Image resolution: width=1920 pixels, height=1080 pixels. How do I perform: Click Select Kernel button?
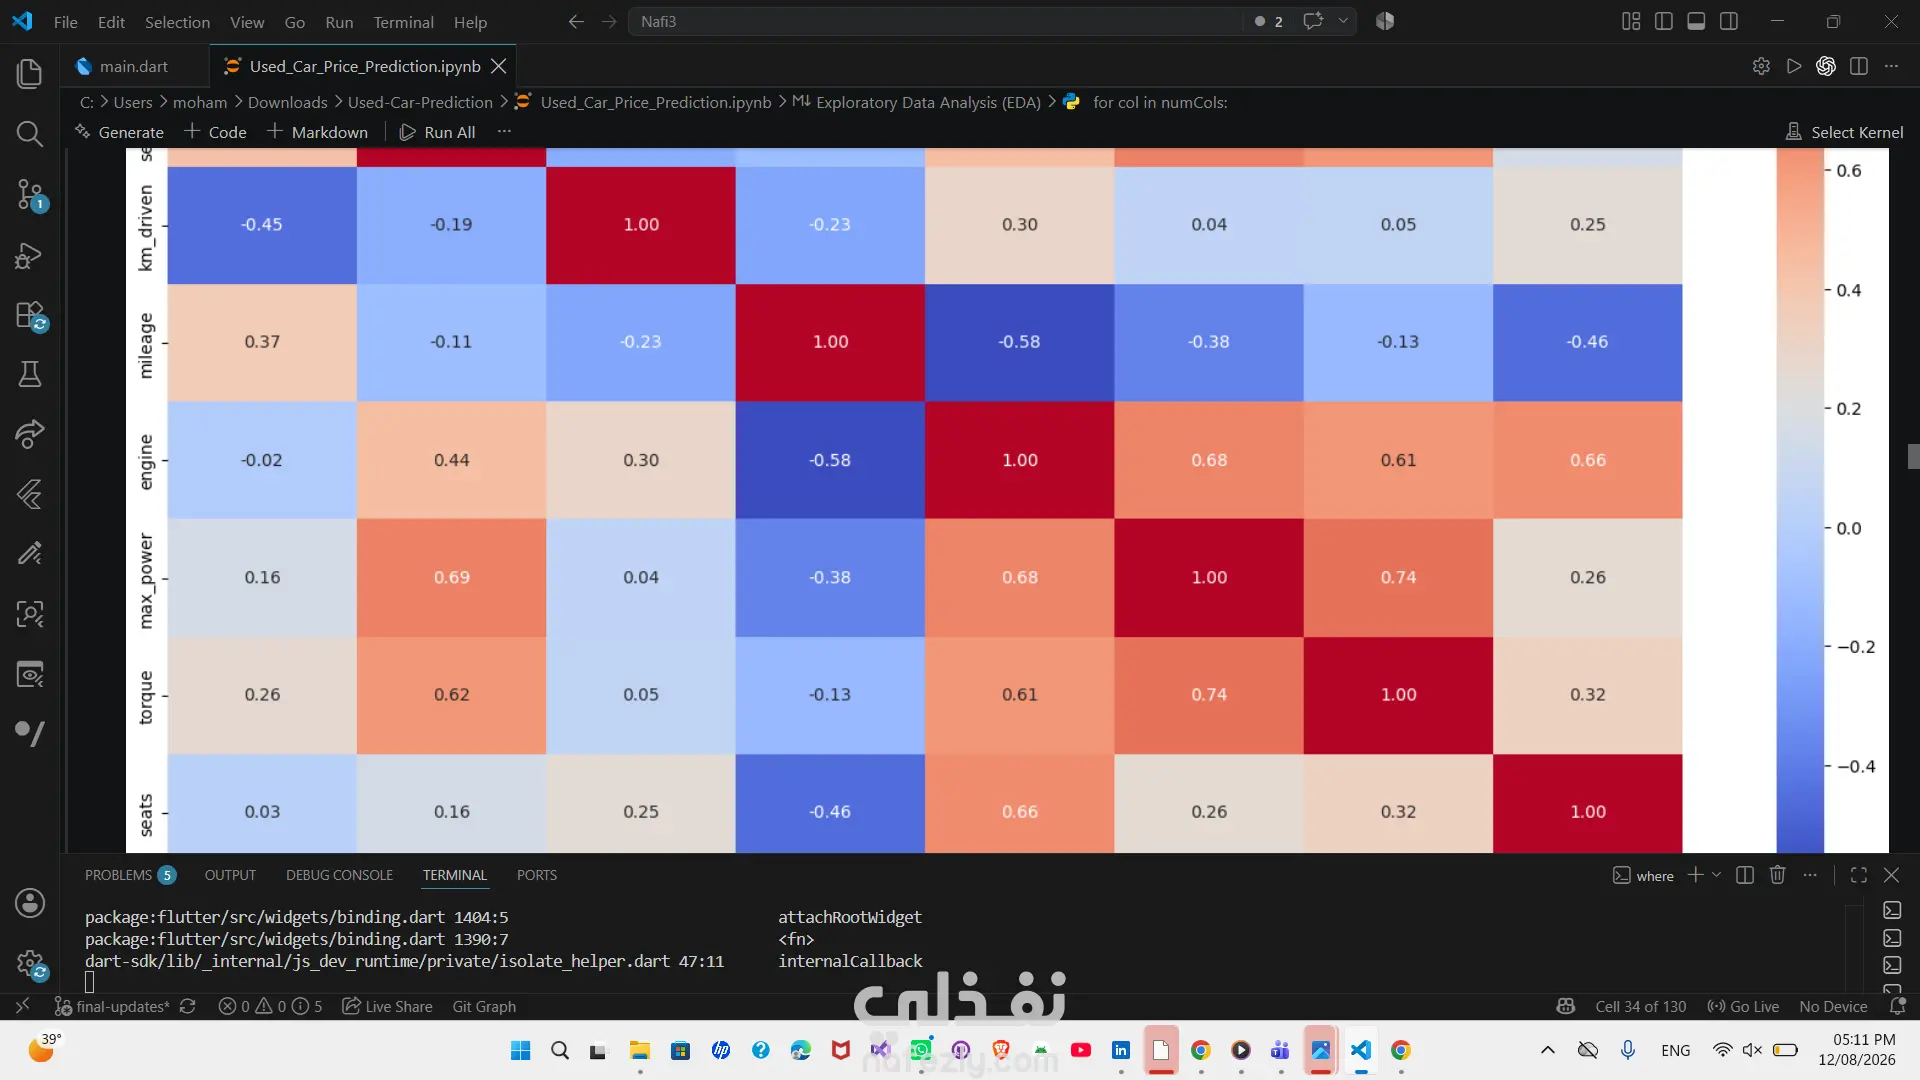coord(1844,132)
